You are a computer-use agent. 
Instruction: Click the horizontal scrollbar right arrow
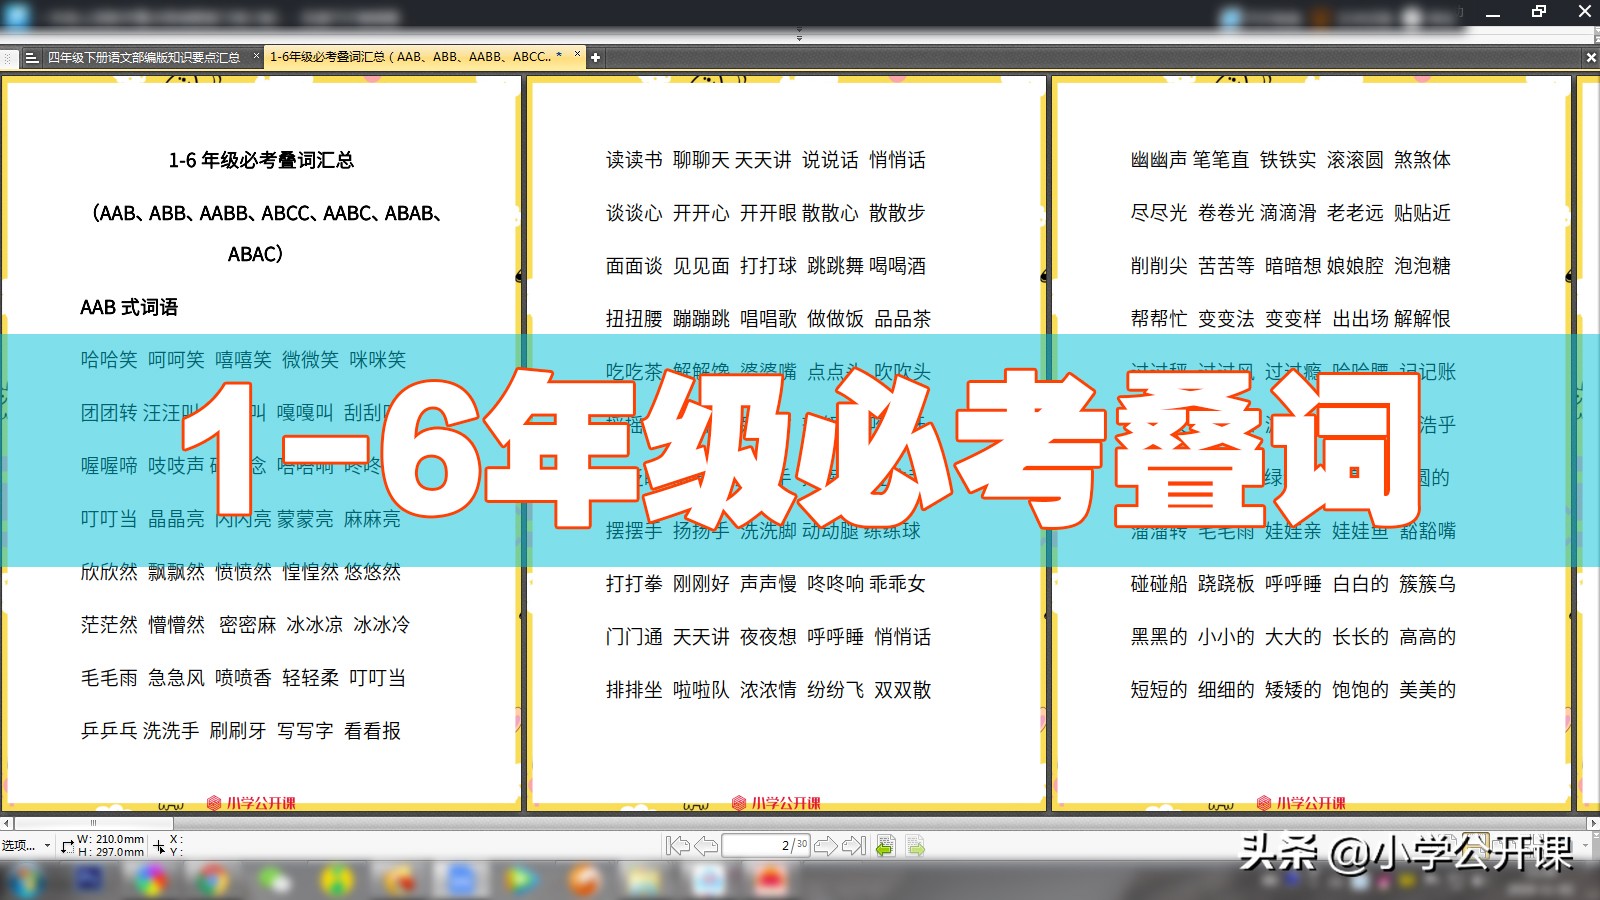[x=1593, y=824]
